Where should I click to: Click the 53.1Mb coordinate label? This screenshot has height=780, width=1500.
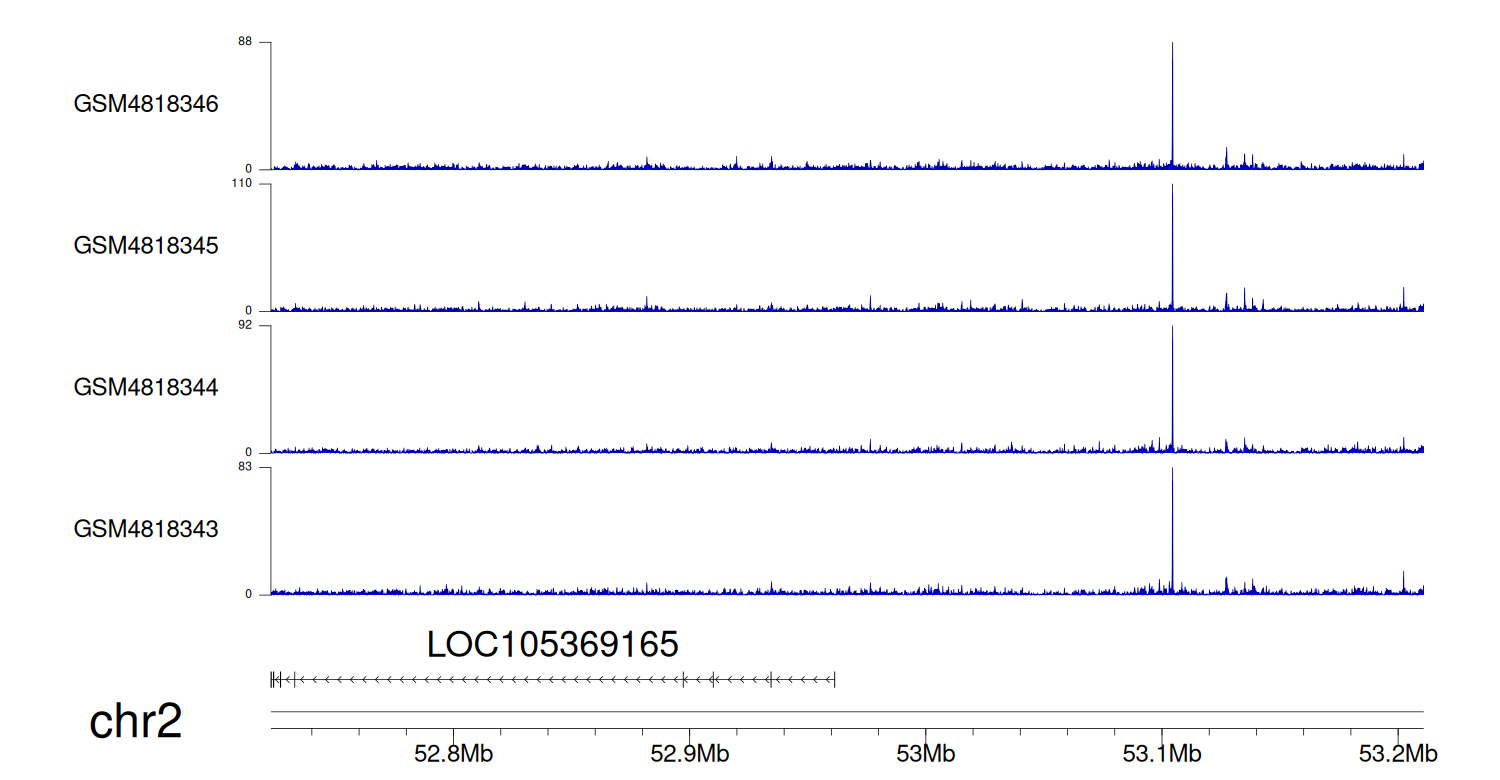1161,754
